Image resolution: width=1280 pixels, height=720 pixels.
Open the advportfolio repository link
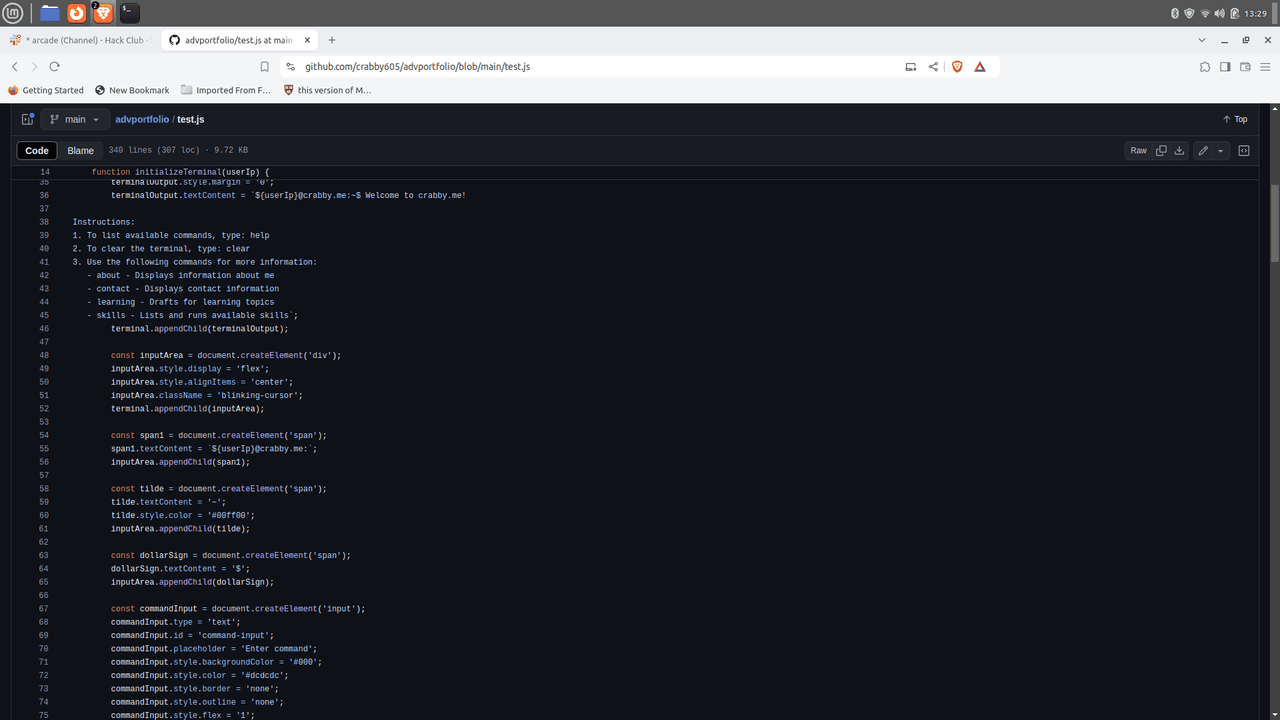pyautogui.click(x=142, y=119)
